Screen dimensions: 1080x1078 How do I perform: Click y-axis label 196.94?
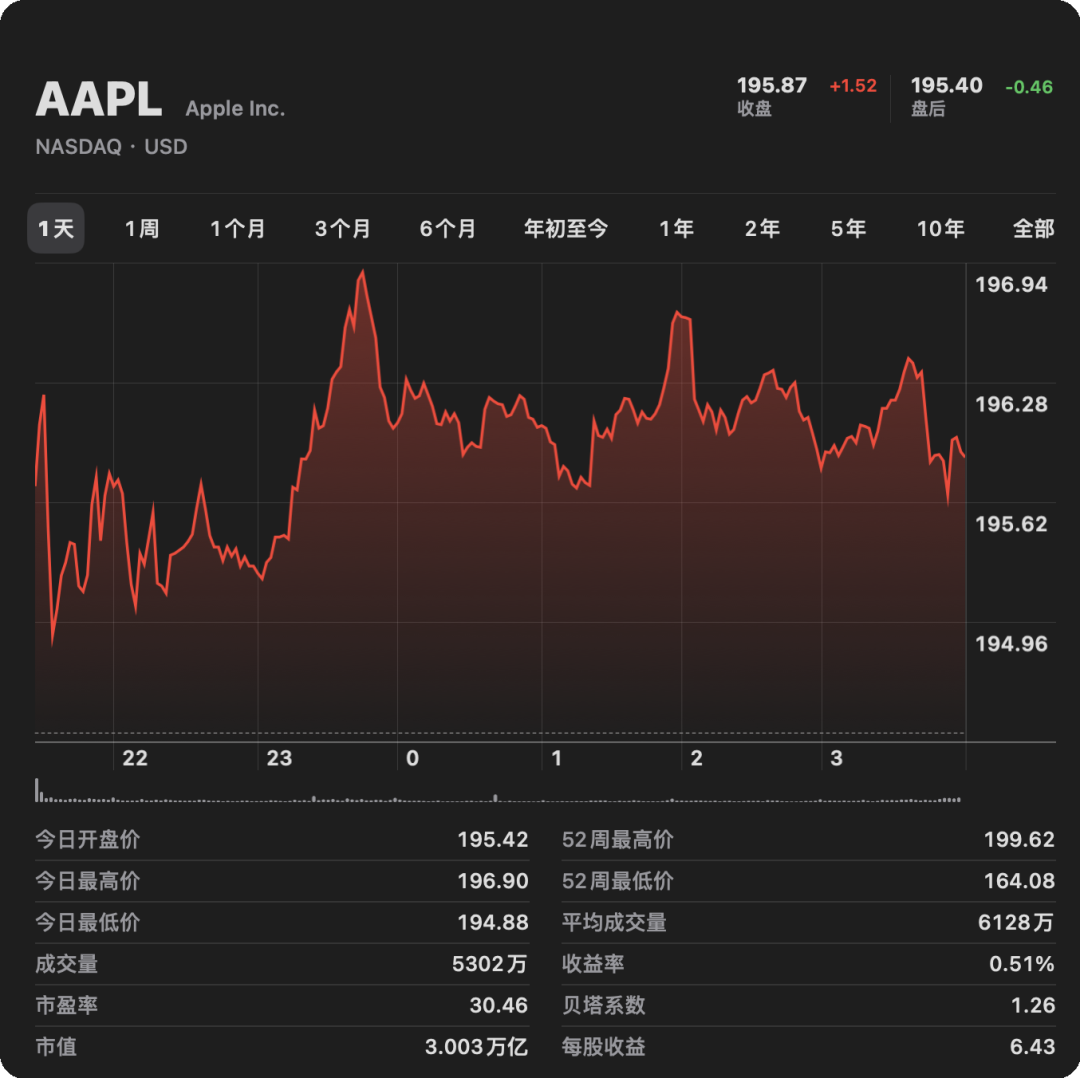(x=1011, y=284)
